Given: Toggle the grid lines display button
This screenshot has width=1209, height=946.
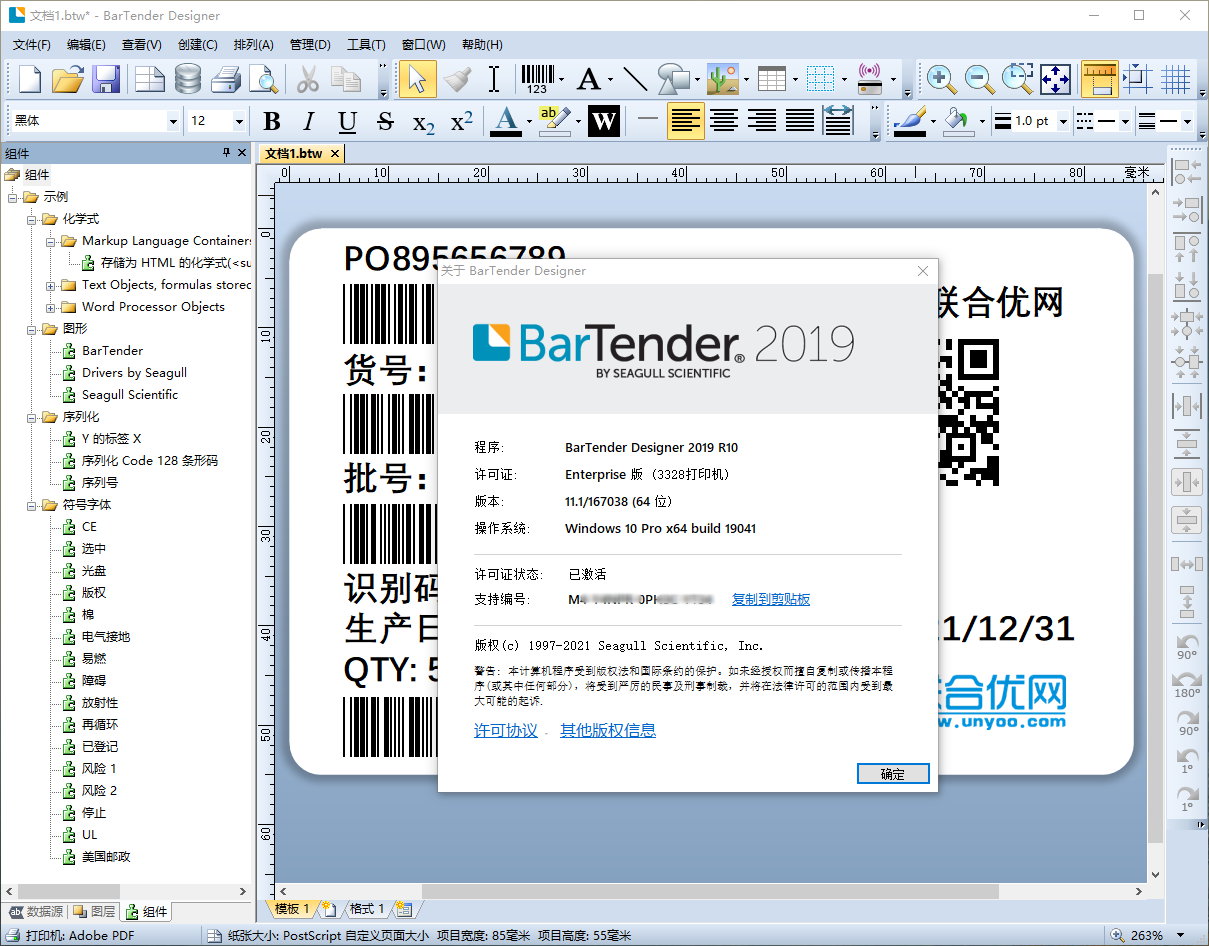Looking at the screenshot, I should pos(1175,79).
